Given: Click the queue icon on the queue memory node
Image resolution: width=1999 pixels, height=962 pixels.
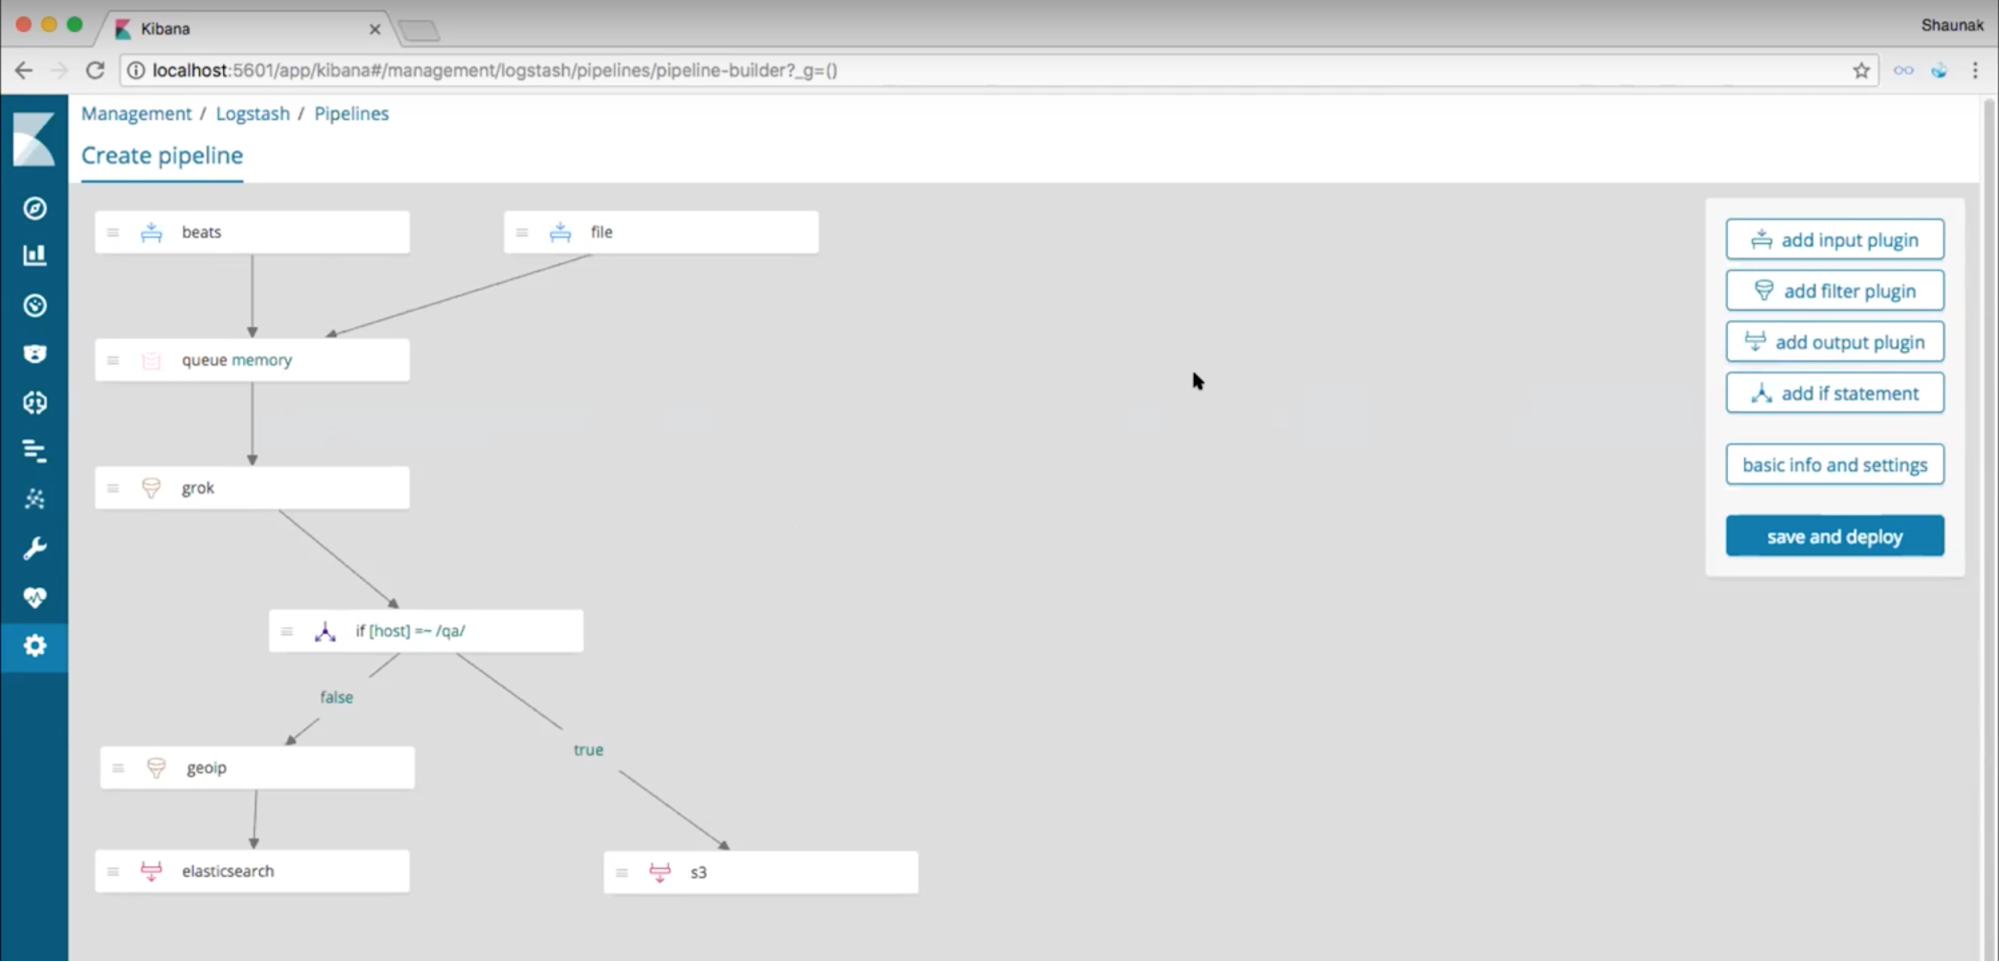Looking at the screenshot, I should (151, 360).
